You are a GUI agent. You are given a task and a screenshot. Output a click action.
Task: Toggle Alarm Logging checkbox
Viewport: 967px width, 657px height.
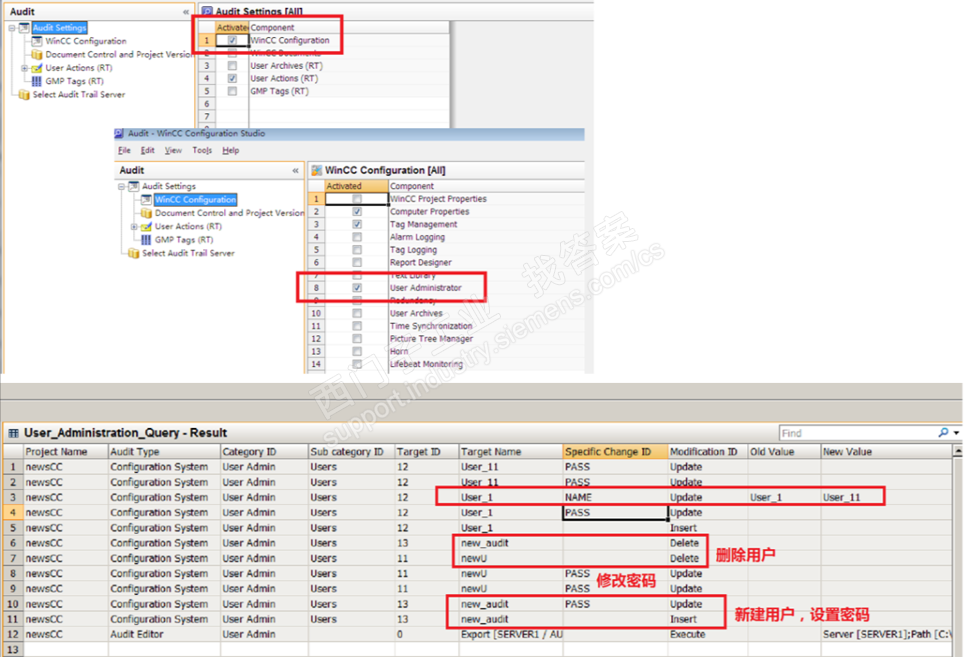(357, 237)
